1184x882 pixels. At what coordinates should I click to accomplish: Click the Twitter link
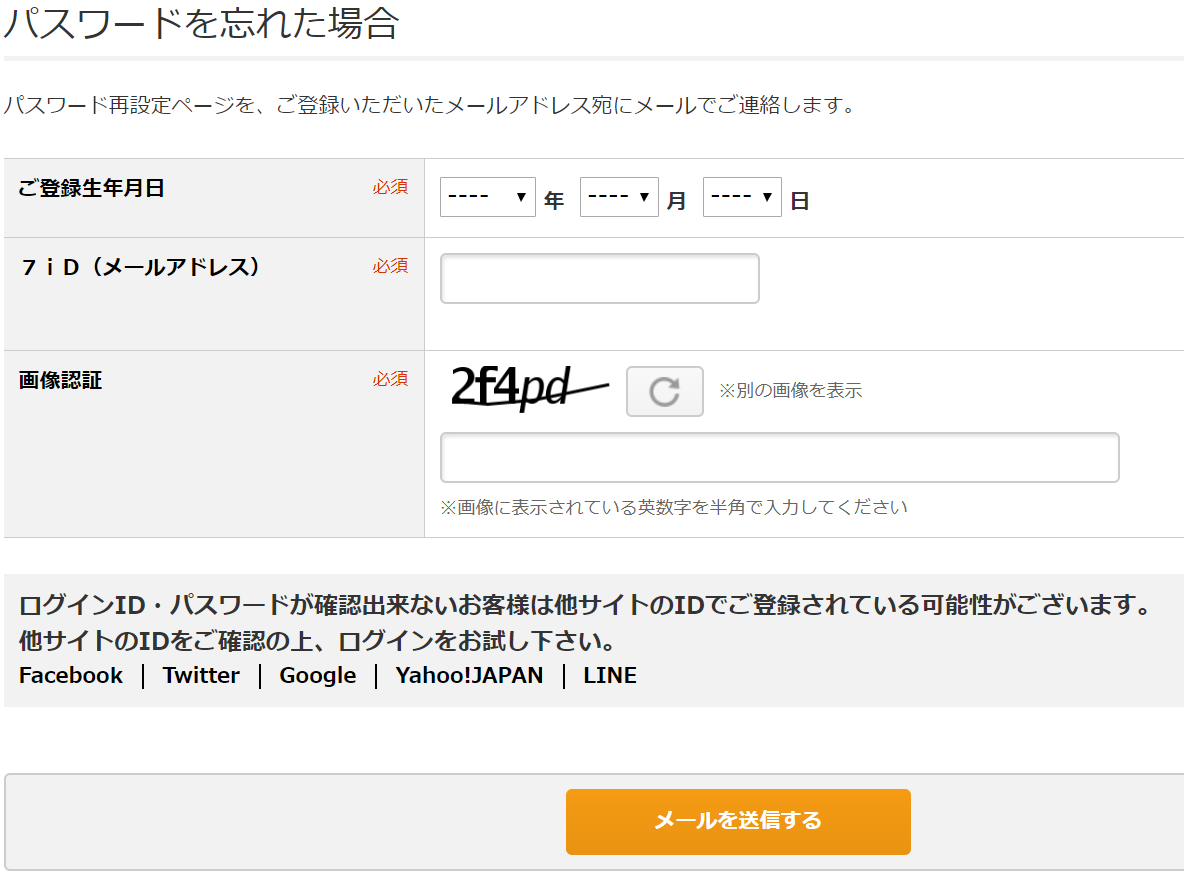201,676
